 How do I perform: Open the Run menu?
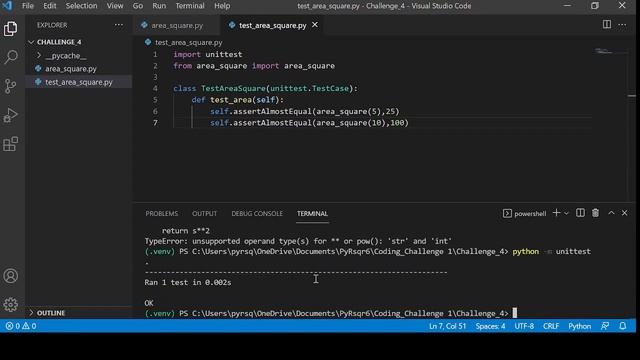tap(159, 6)
